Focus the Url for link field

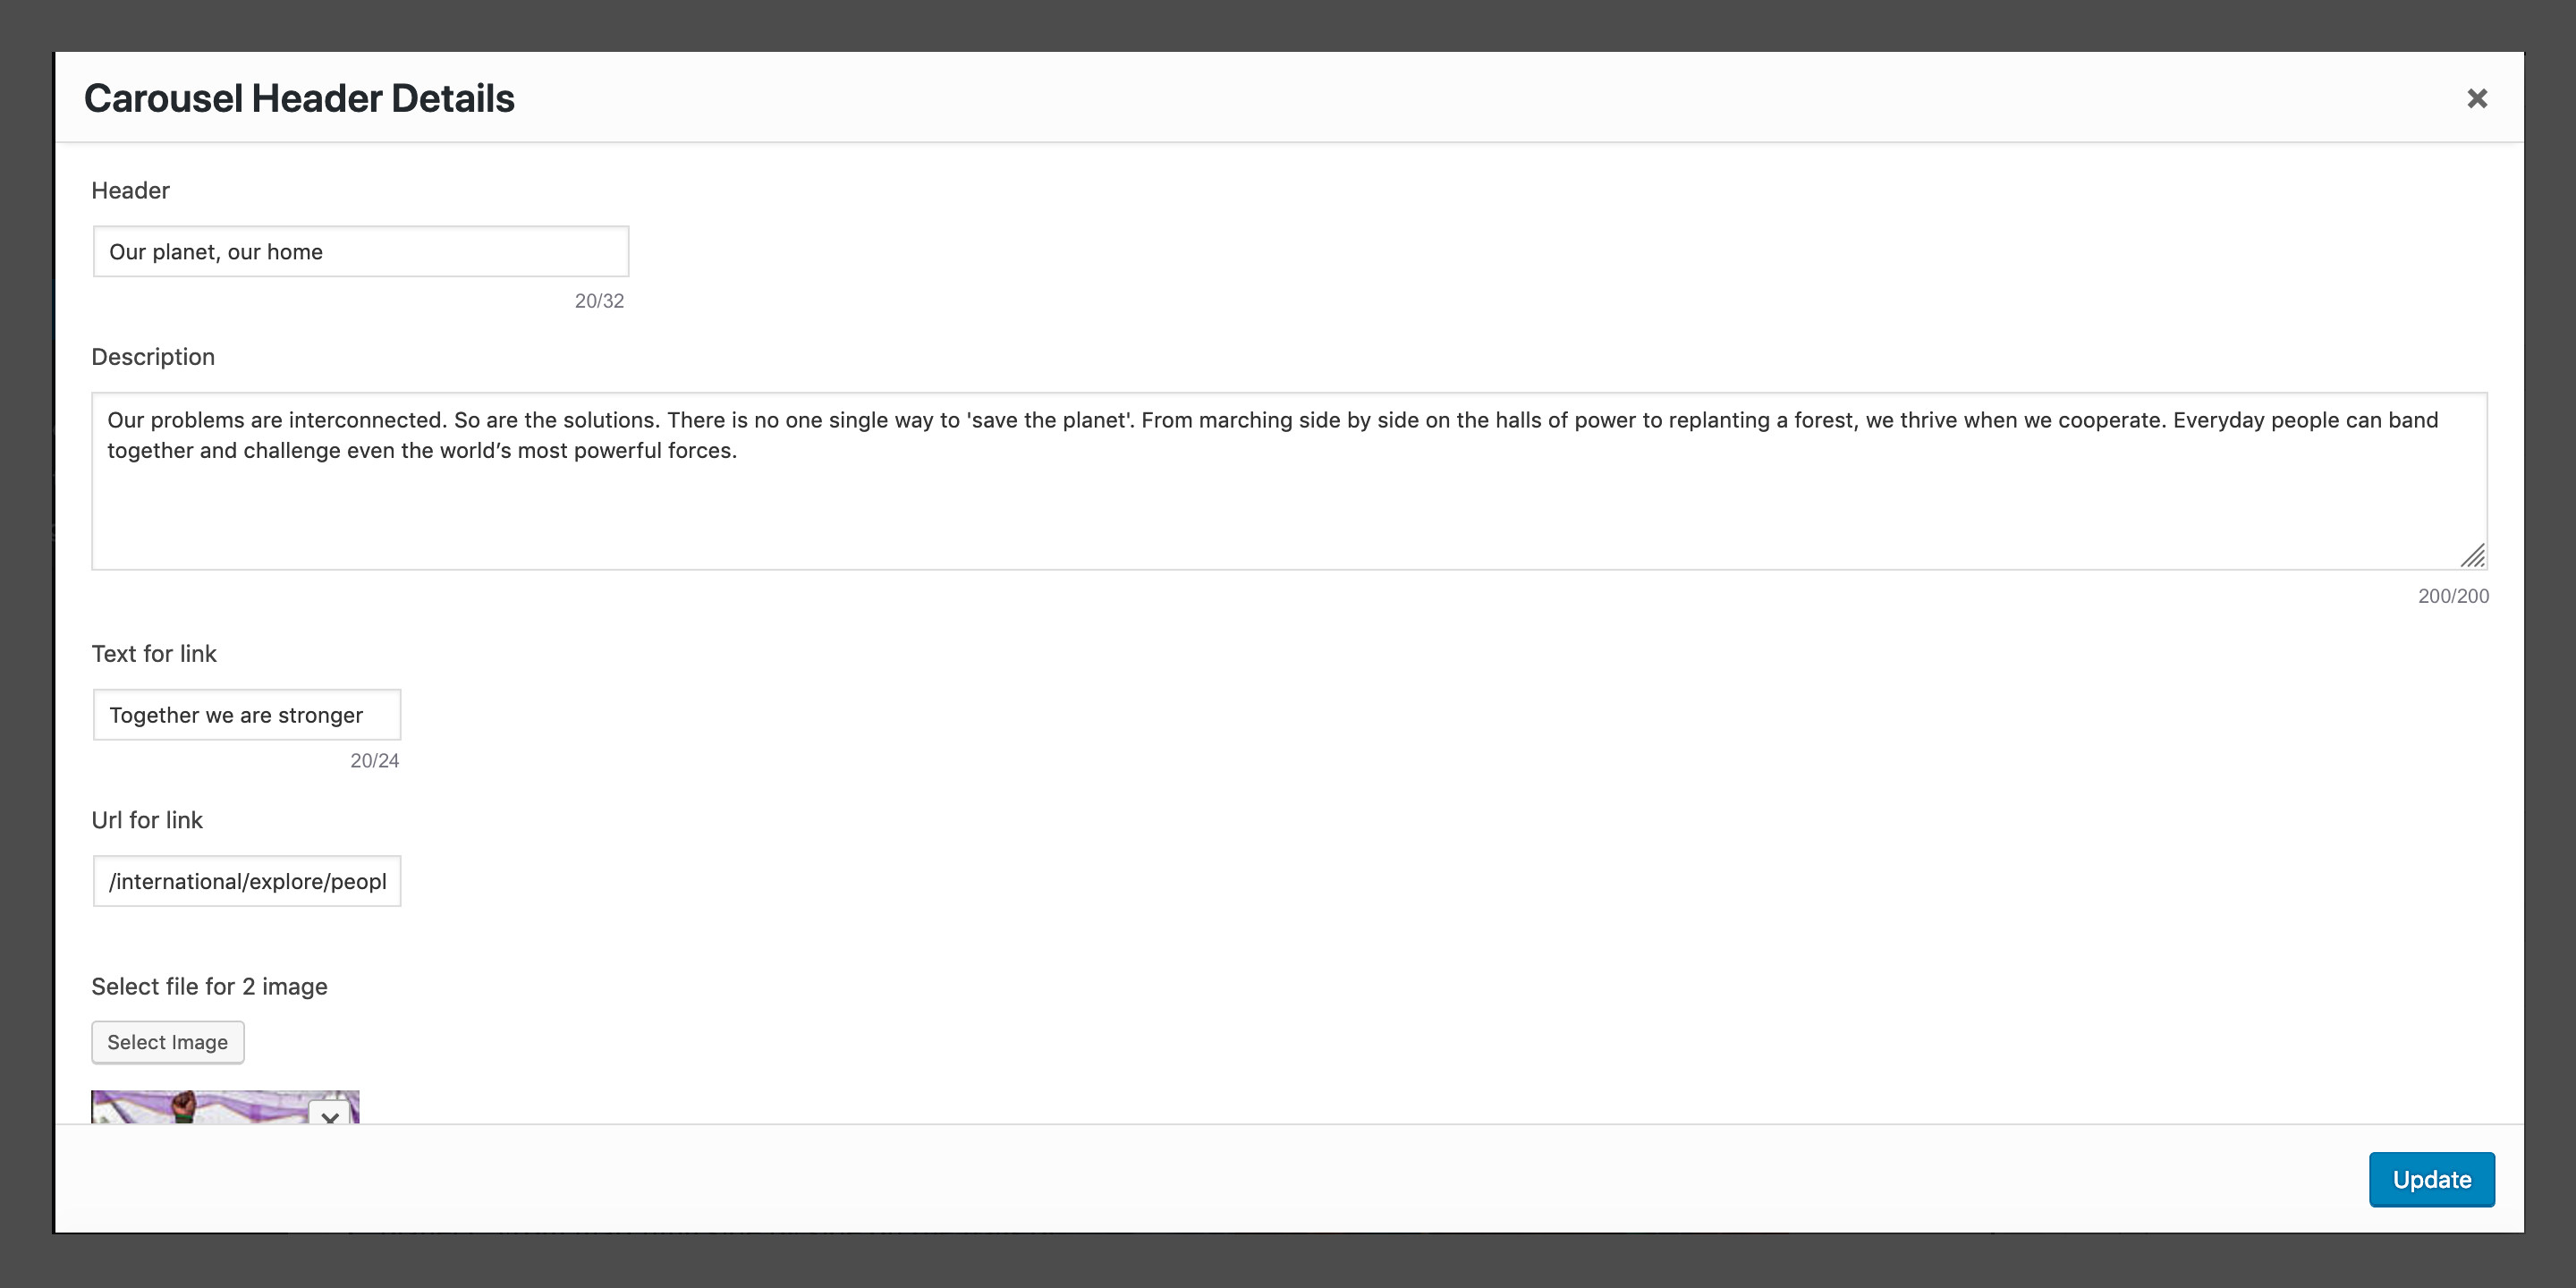click(x=247, y=881)
